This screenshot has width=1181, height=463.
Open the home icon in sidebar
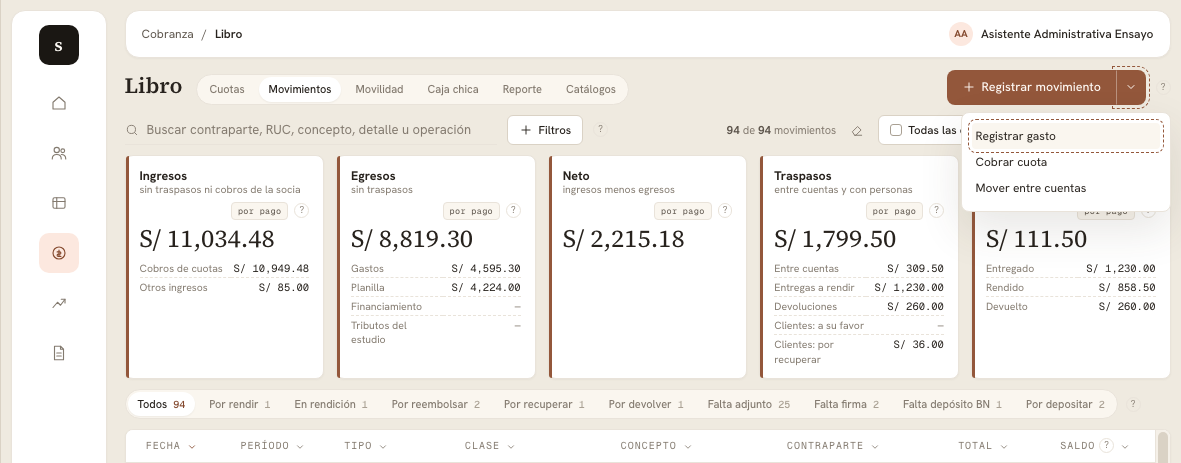click(x=59, y=103)
